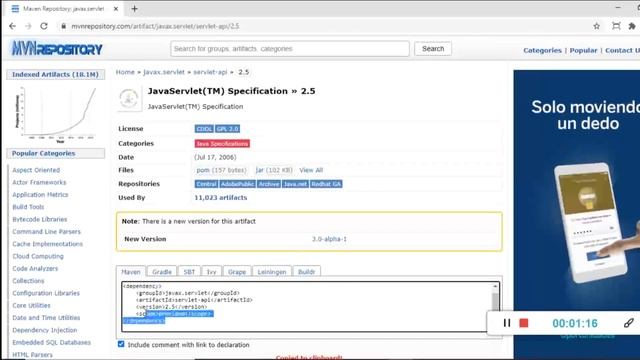This screenshot has width=640, height=360.
Task: Bookmark this page with the star icon
Action: (596, 26)
